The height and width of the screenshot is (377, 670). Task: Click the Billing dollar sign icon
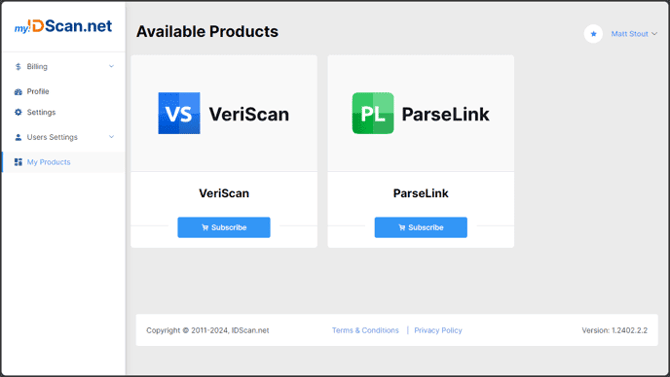(x=18, y=67)
